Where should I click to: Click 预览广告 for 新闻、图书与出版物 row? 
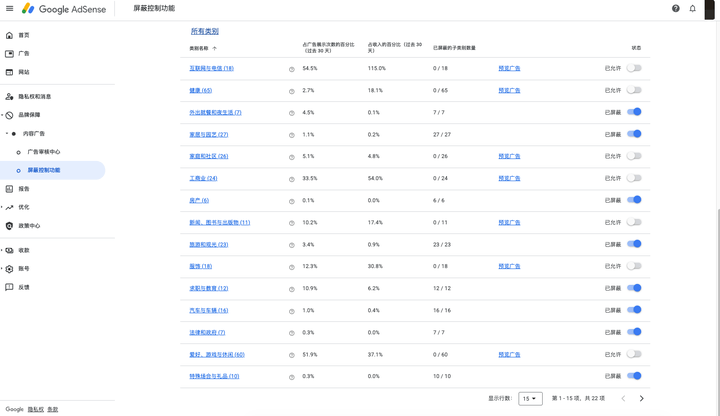click(x=509, y=223)
